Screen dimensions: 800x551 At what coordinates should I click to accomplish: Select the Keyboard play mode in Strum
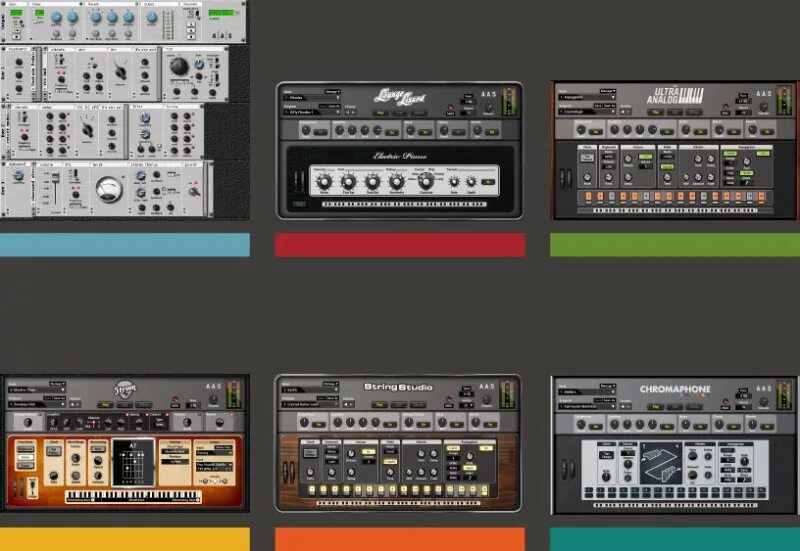click(x=26, y=449)
